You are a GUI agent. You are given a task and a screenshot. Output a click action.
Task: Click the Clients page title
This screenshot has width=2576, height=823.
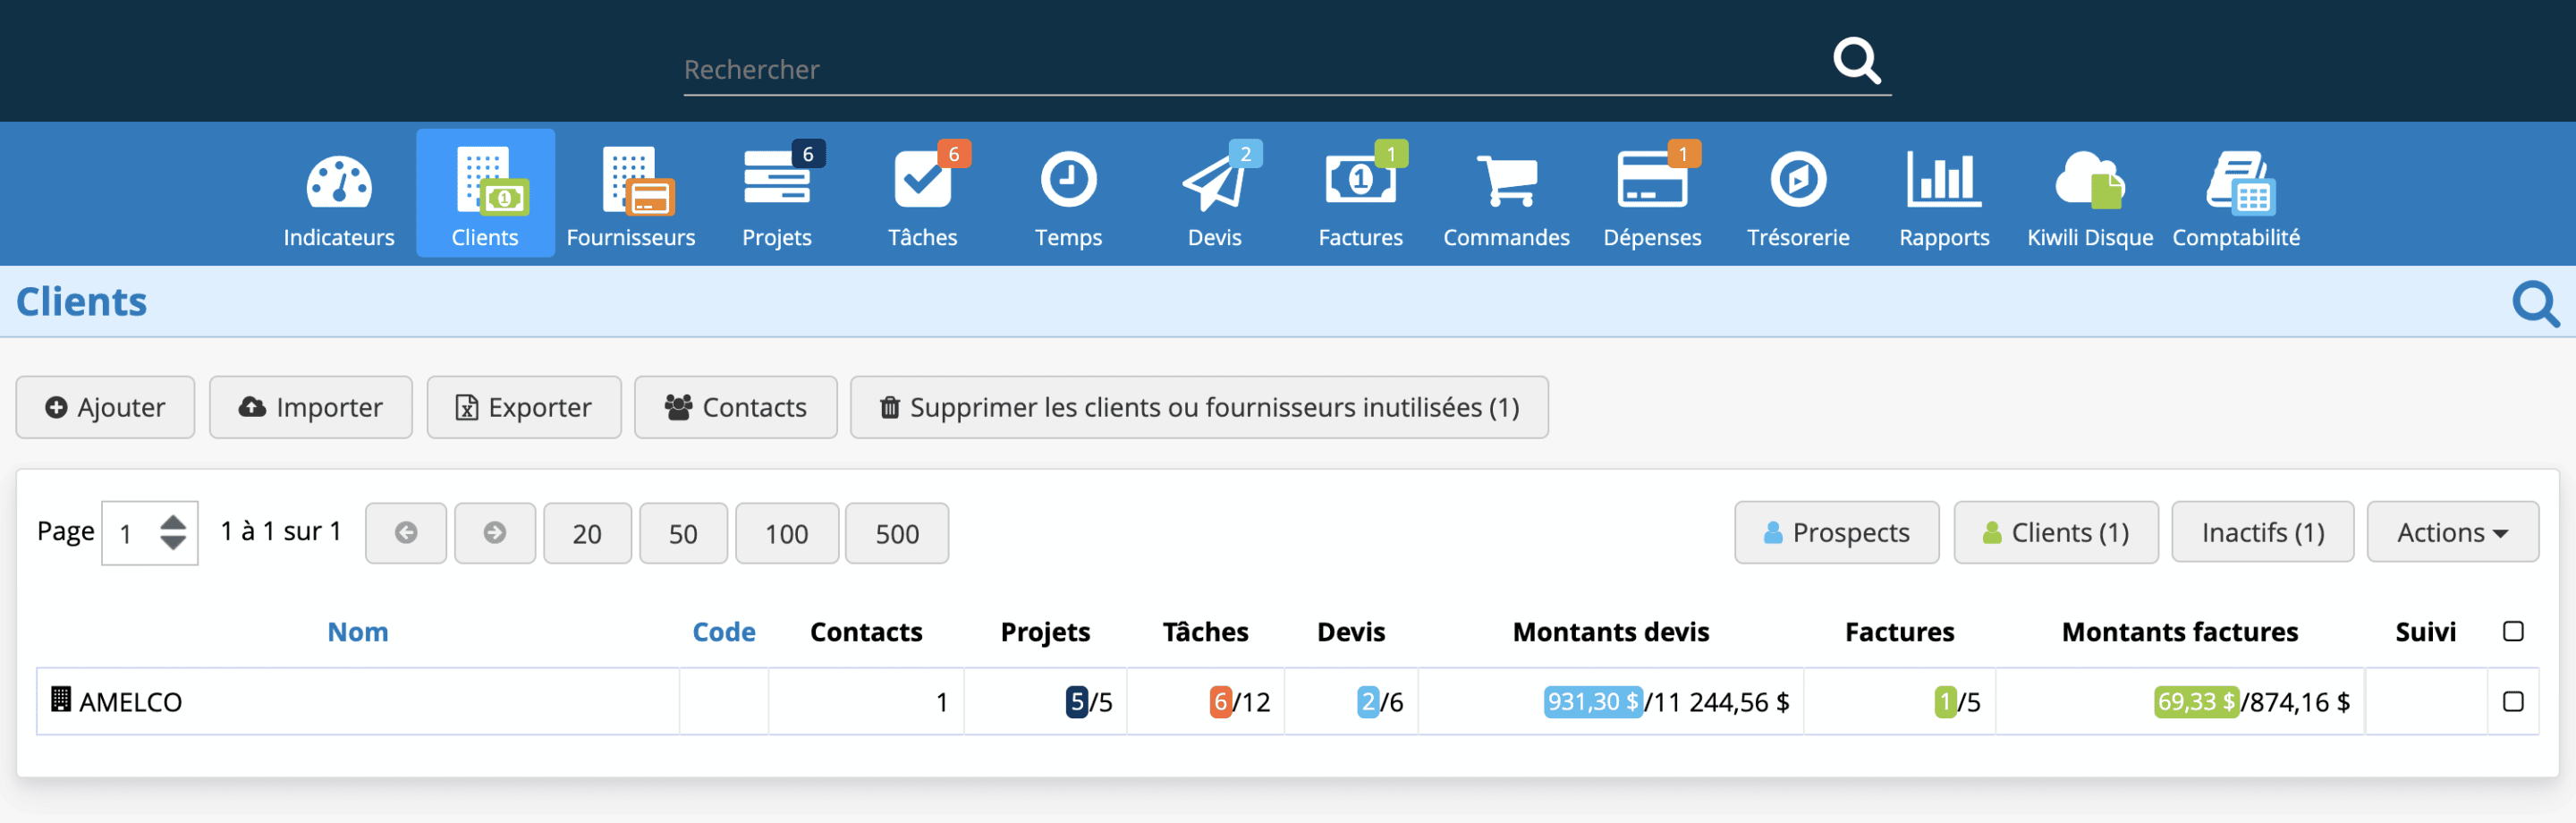(81, 301)
